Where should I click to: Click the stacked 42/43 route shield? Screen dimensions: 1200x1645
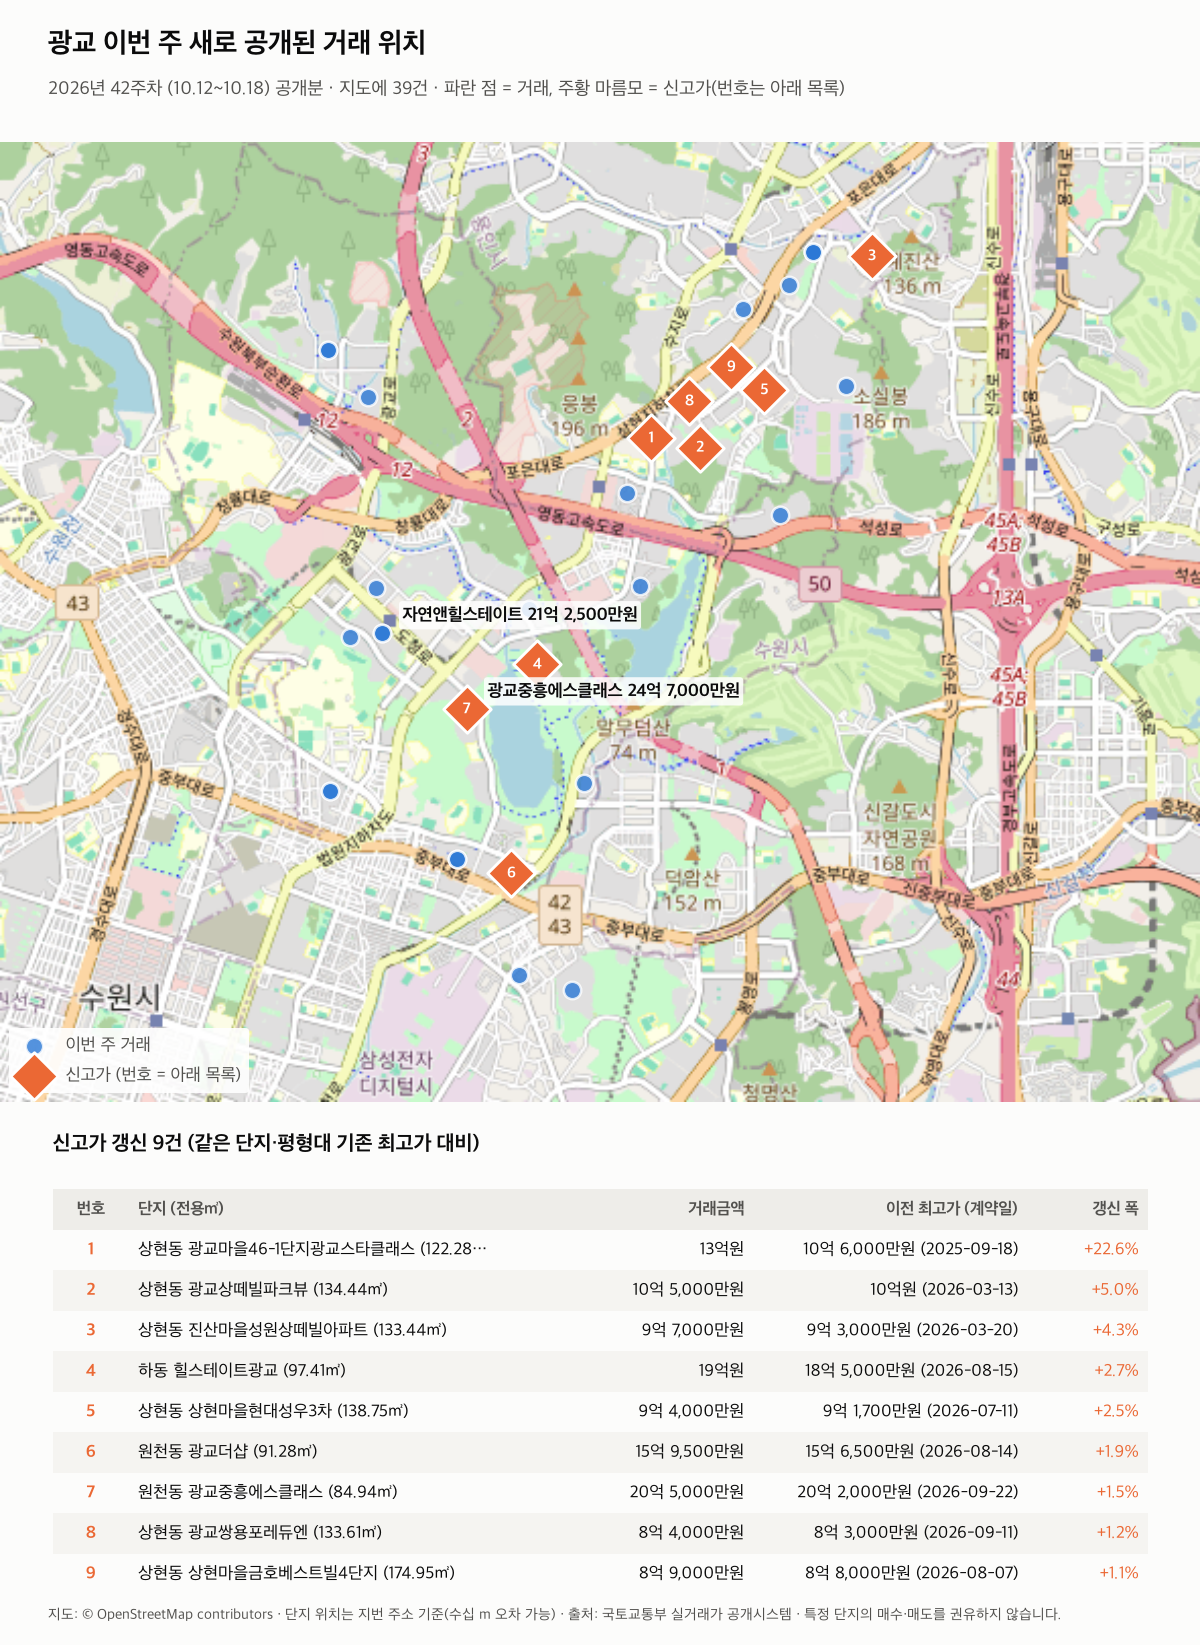tap(560, 914)
